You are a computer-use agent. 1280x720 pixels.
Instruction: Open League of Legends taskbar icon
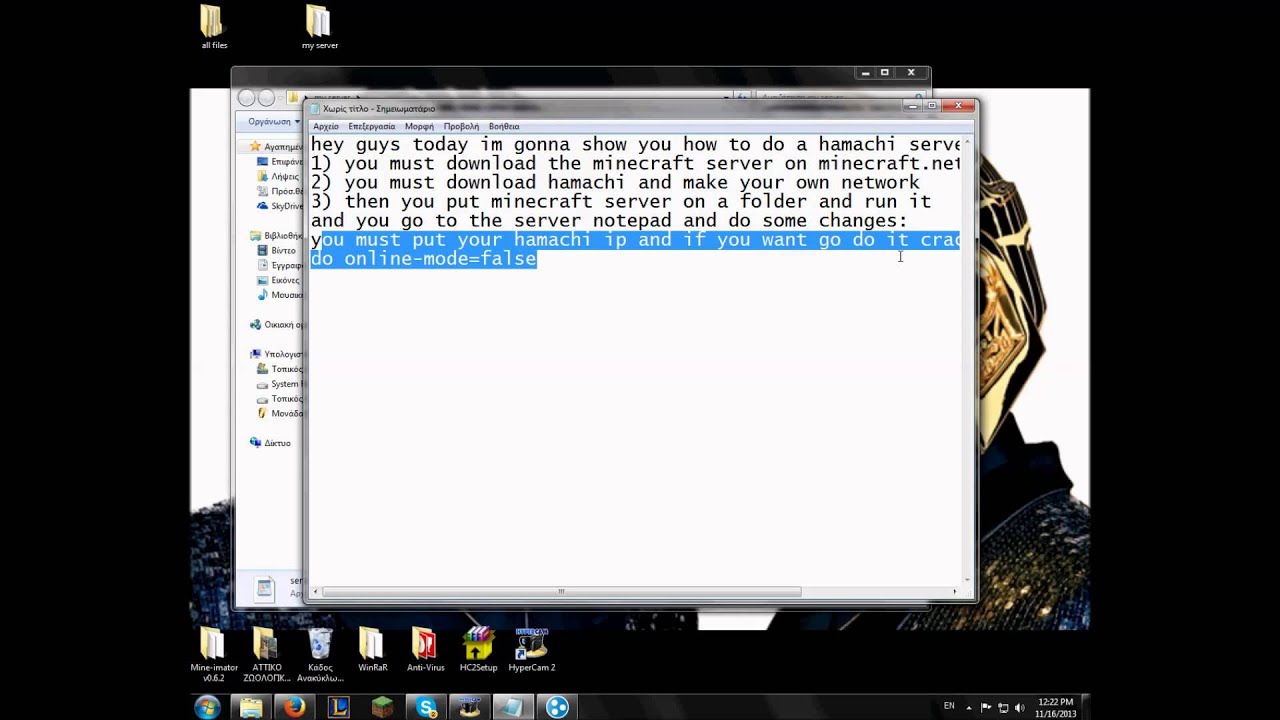[338, 707]
